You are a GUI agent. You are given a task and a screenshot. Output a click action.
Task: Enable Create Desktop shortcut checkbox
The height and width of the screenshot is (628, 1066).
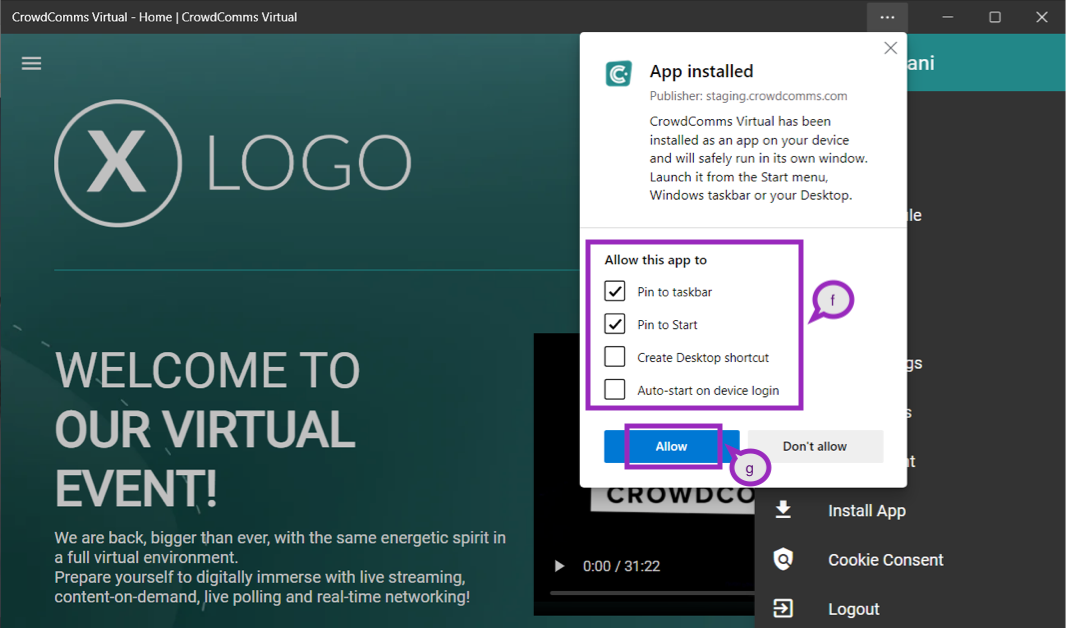tap(615, 357)
